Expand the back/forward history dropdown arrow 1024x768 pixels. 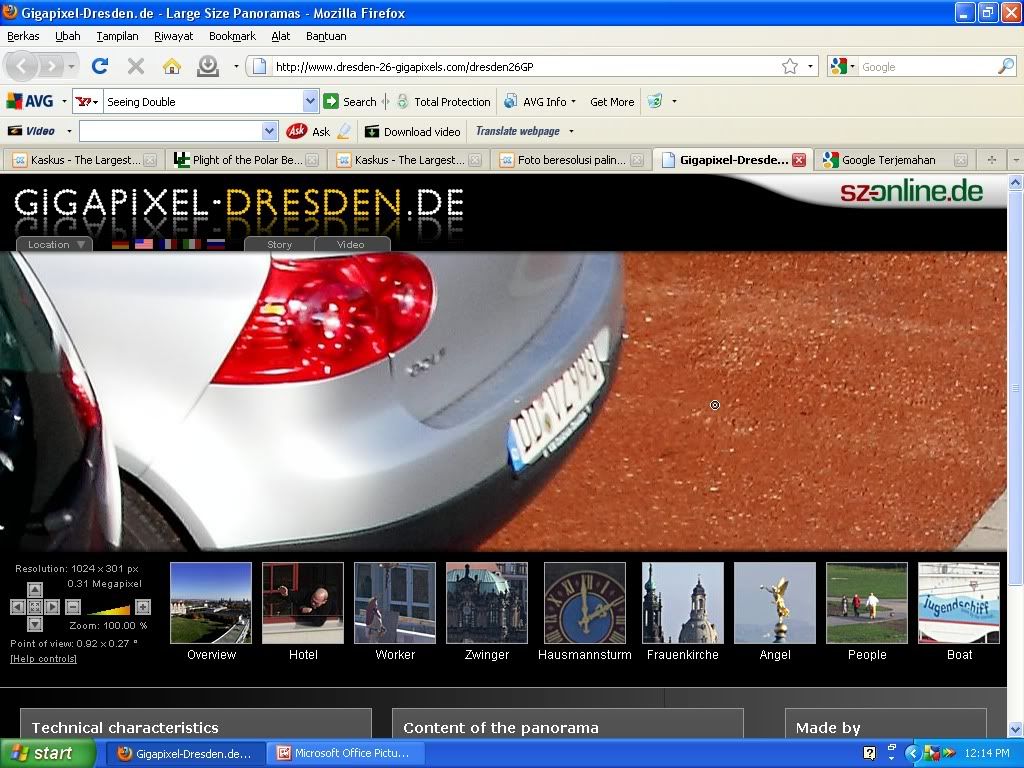coord(71,66)
